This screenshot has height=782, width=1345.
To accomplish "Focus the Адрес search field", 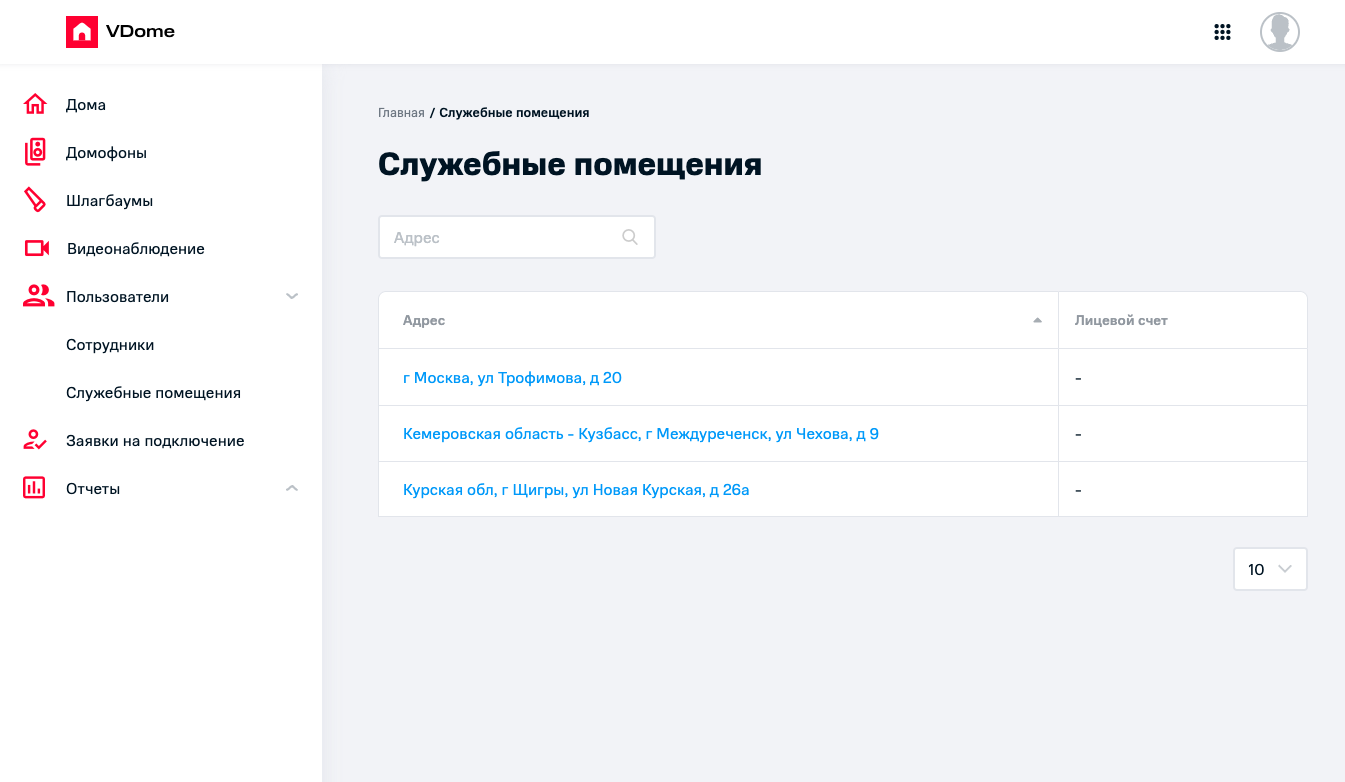I will click(516, 237).
